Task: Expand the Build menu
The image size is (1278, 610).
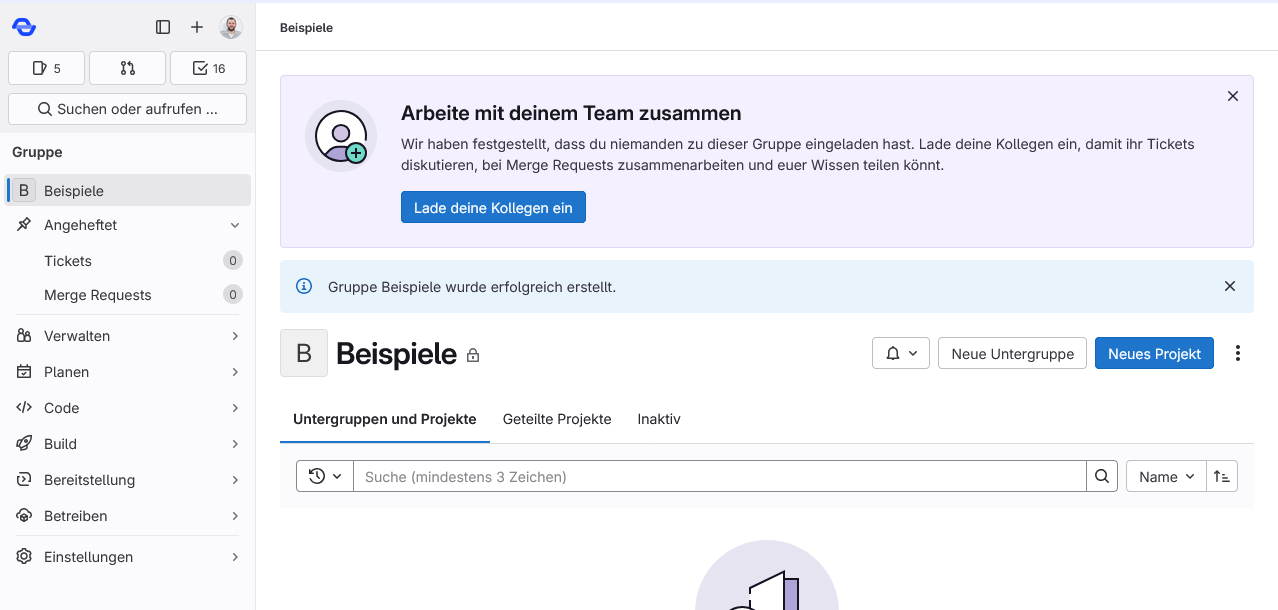Action: tap(128, 444)
